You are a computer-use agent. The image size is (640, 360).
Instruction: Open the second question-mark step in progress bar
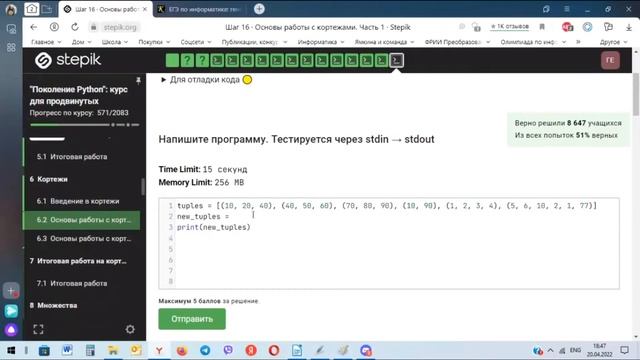point(202,60)
